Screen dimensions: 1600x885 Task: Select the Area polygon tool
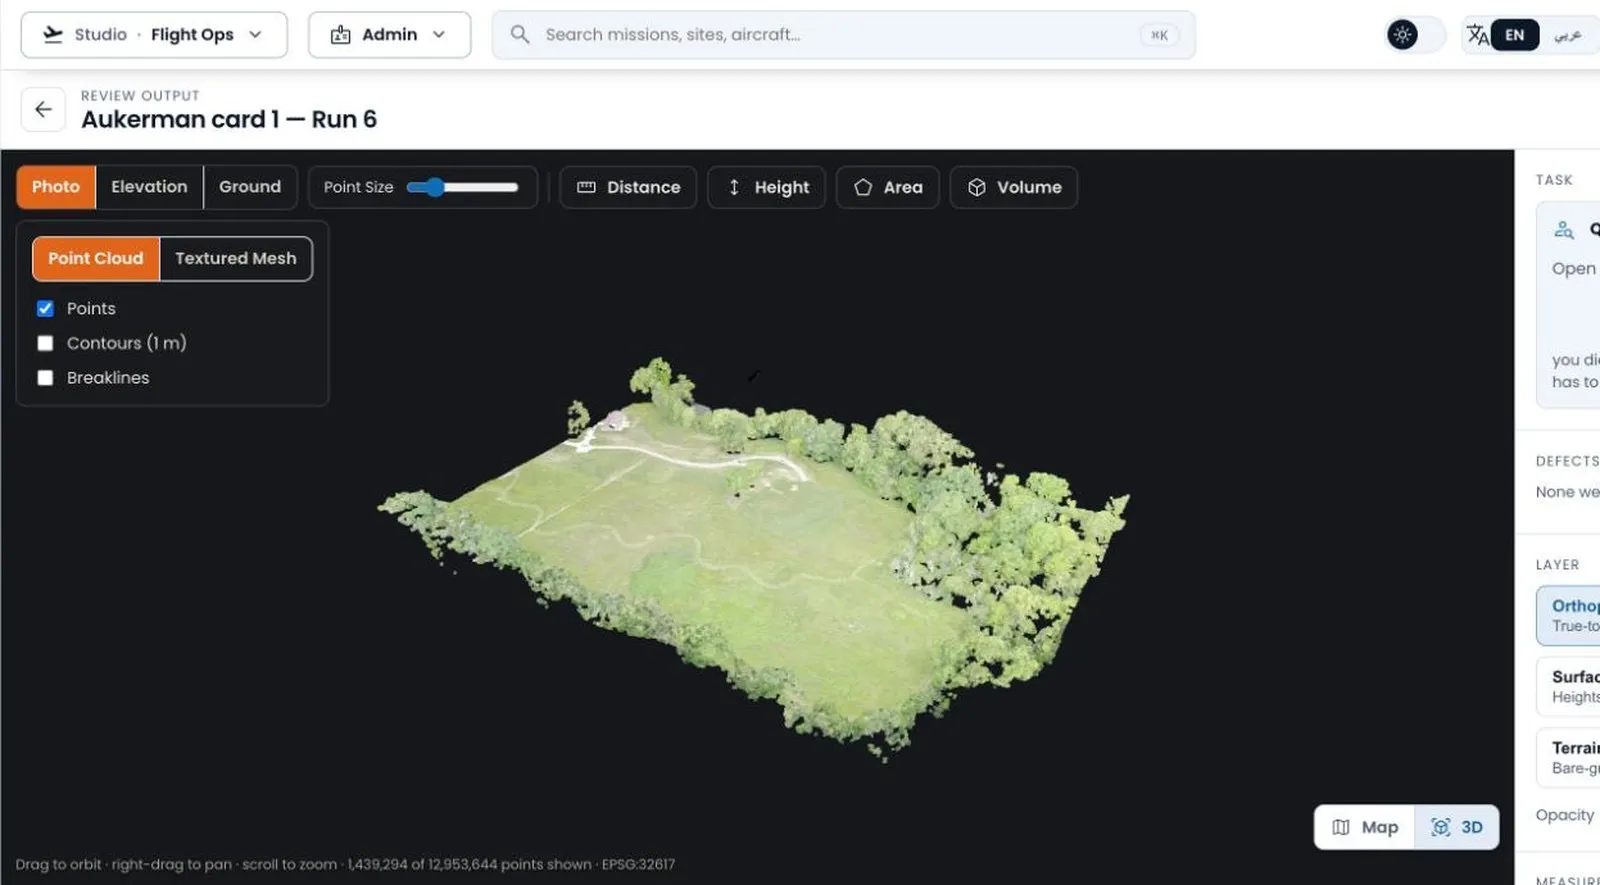(x=887, y=187)
